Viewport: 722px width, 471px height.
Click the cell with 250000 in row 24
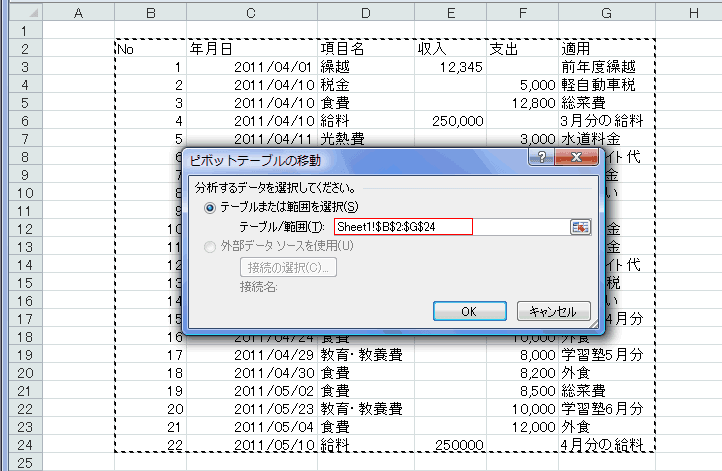451,445
